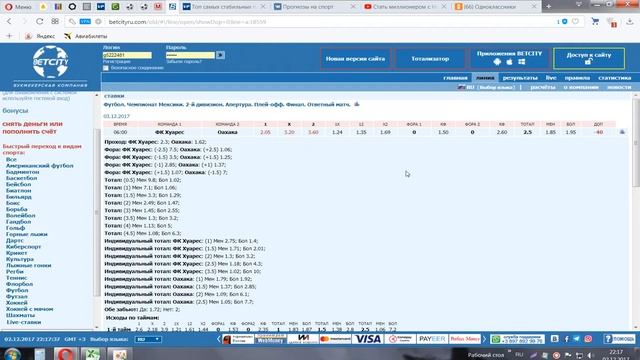Click the VPN badge in address bar

85,22
